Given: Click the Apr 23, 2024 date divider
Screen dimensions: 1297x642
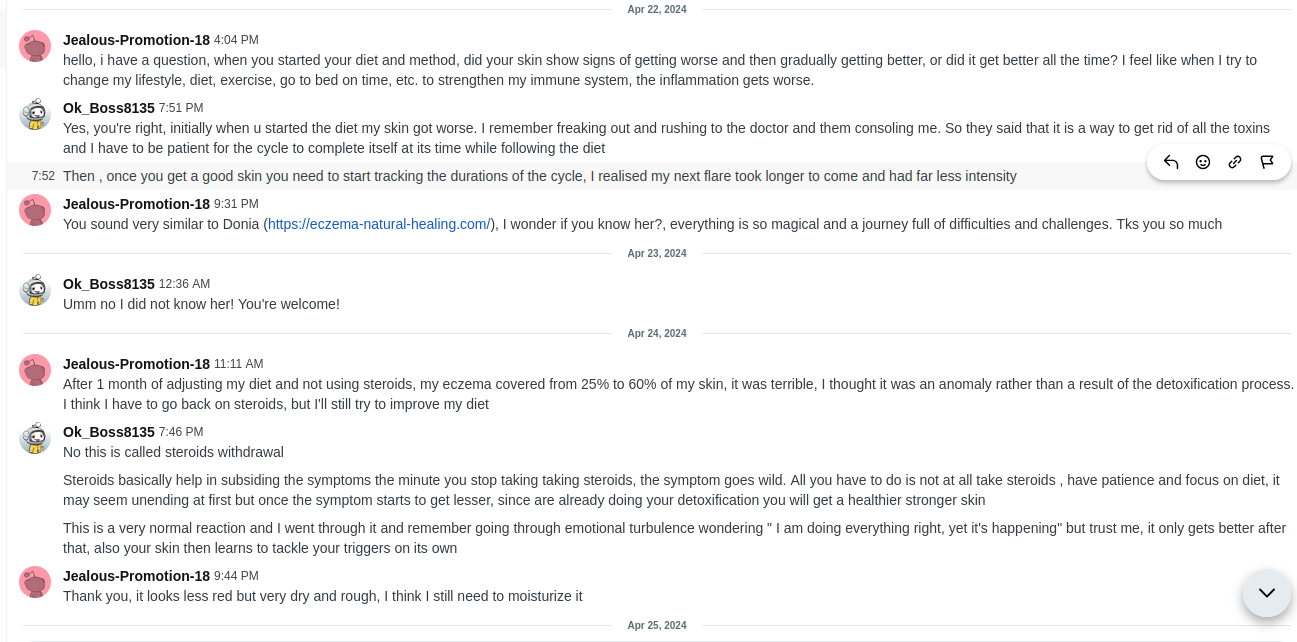Looking at the screenshot, I should point(656,253).
